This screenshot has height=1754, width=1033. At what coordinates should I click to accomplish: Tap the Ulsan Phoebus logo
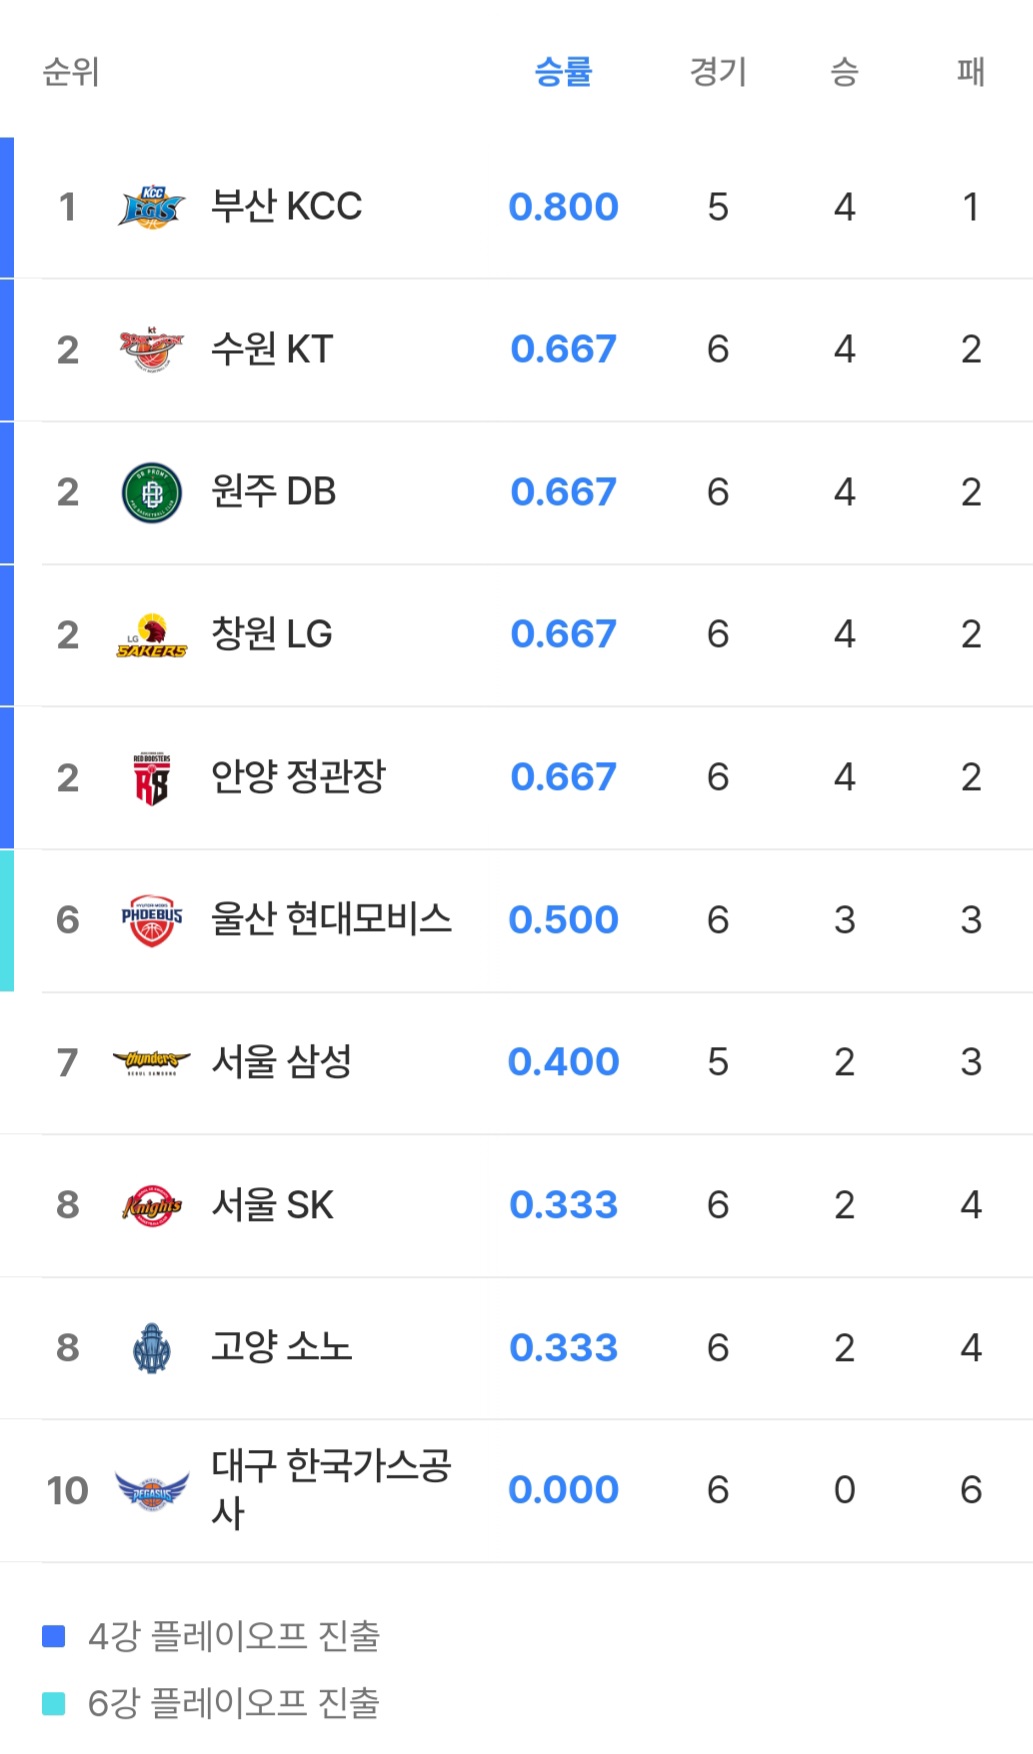click(151, 920)
